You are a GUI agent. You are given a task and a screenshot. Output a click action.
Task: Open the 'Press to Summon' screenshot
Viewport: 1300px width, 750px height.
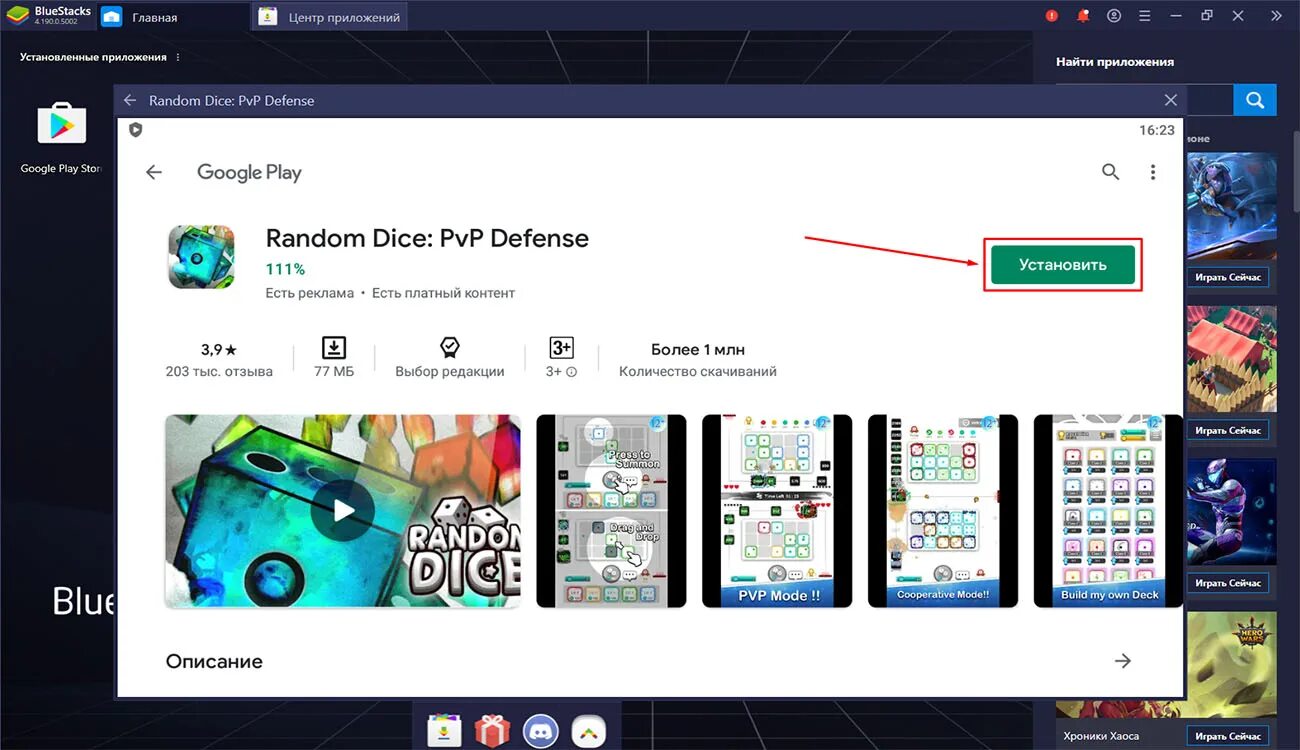611,511
